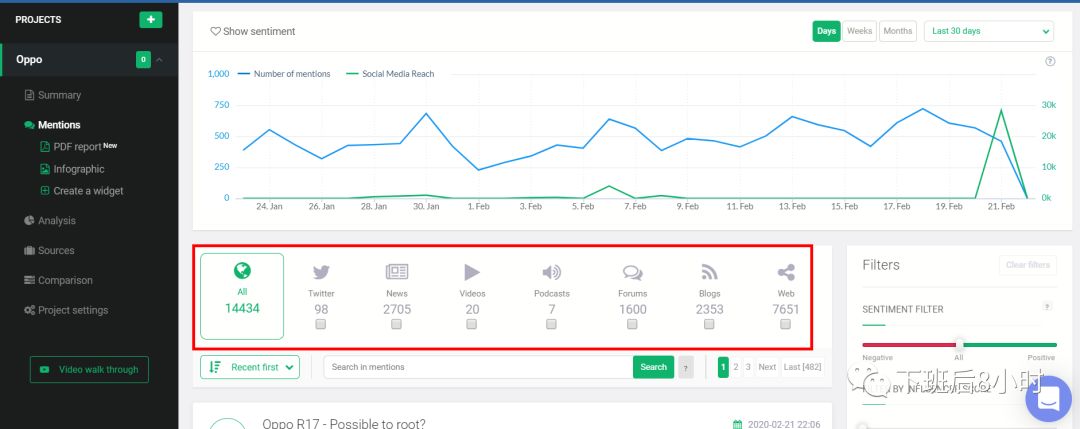Collapse the Oppo project chevron
1080x429 pixels.
pyautogui.click(x=160, y=60)
